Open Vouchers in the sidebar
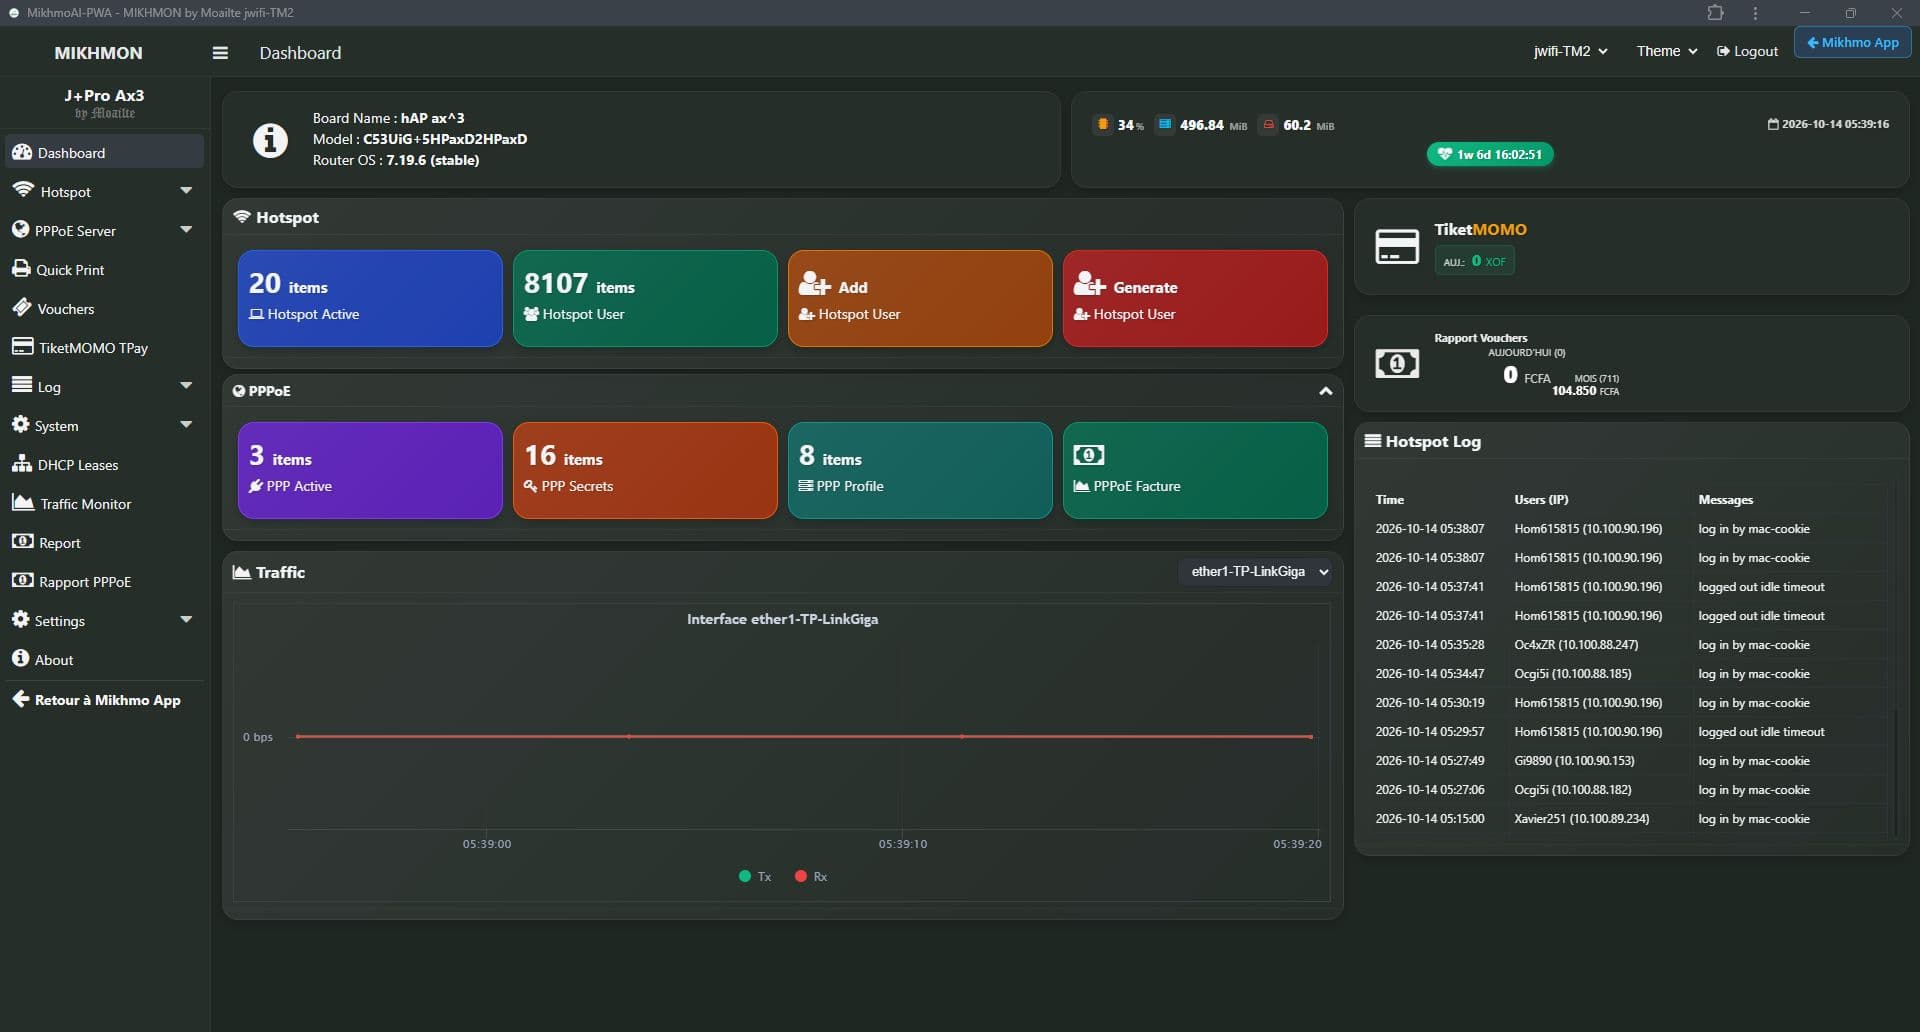 (104, 308)
